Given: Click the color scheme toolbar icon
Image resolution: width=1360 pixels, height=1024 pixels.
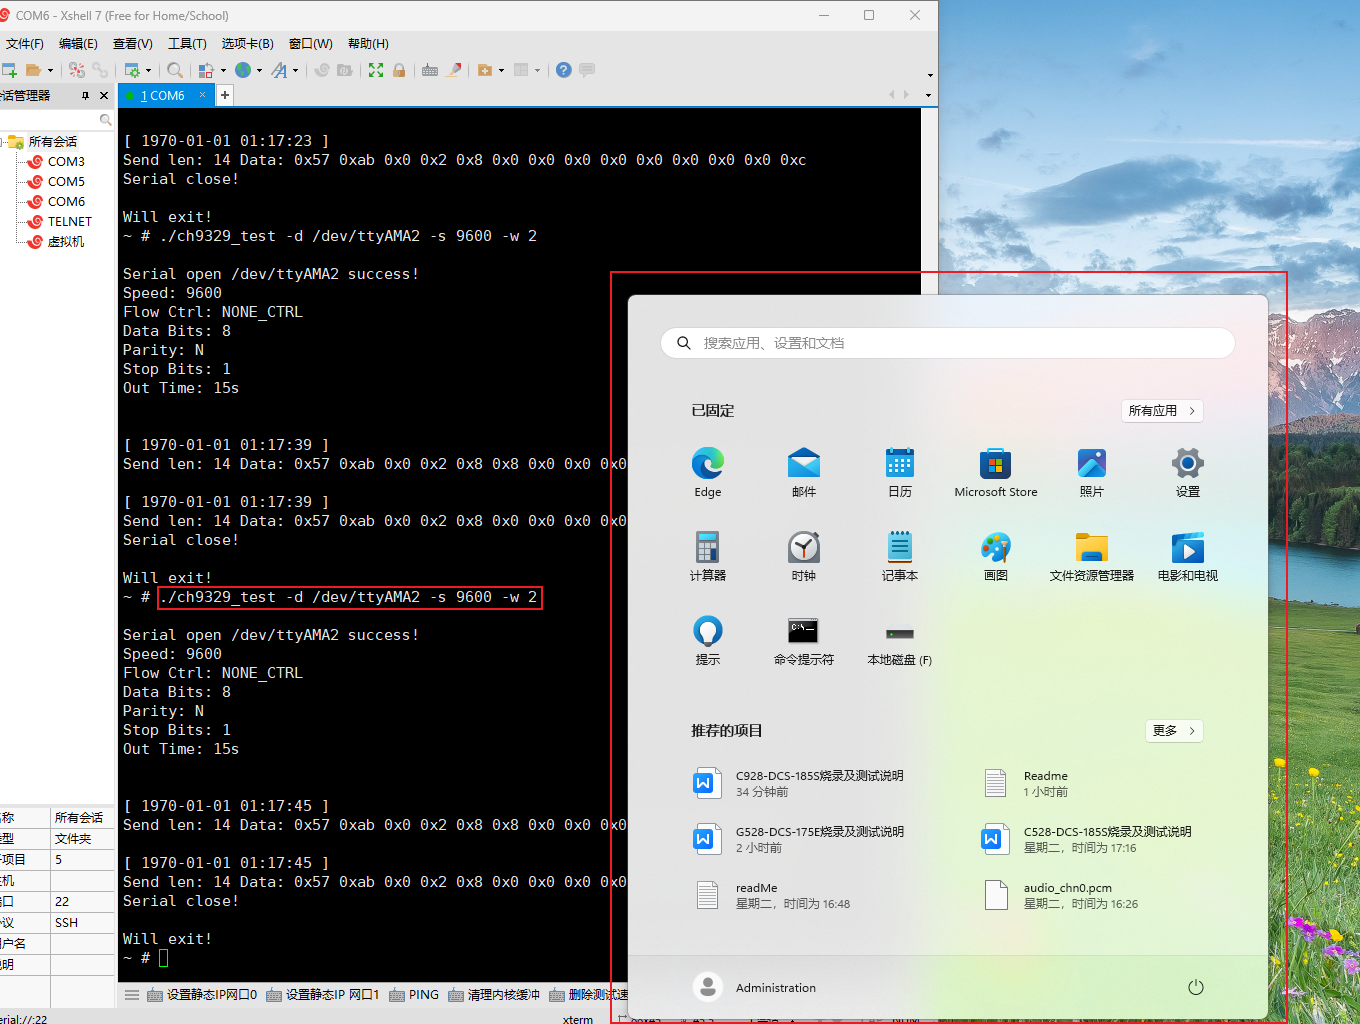Looking at the screenshot, I should point(206,70).
